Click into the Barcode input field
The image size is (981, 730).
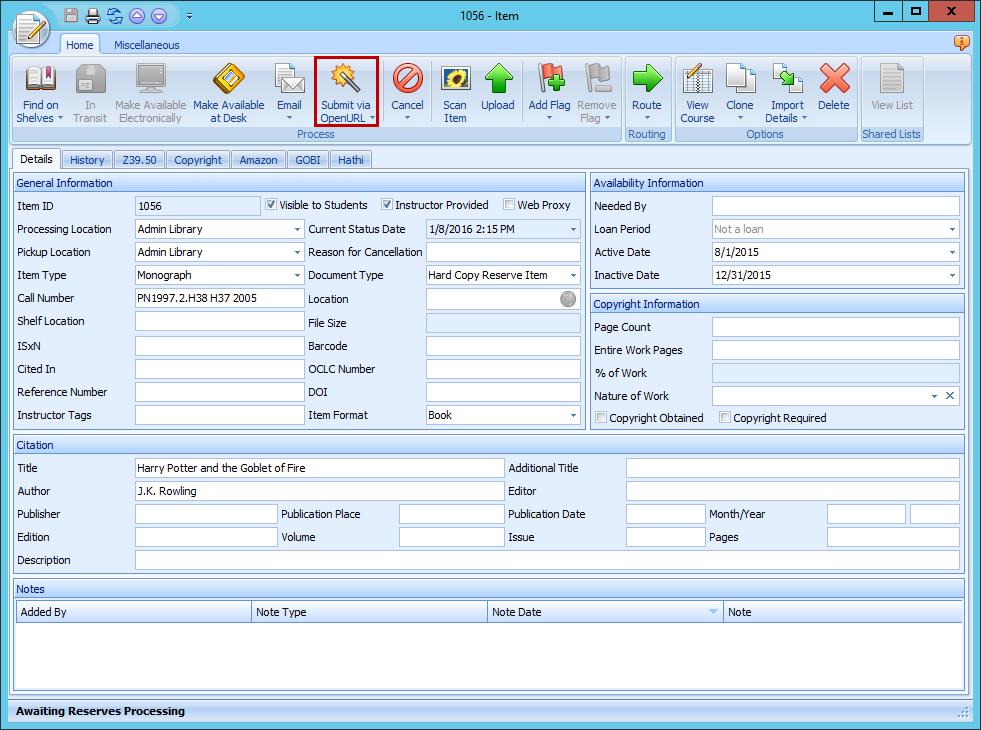[503, 346]
